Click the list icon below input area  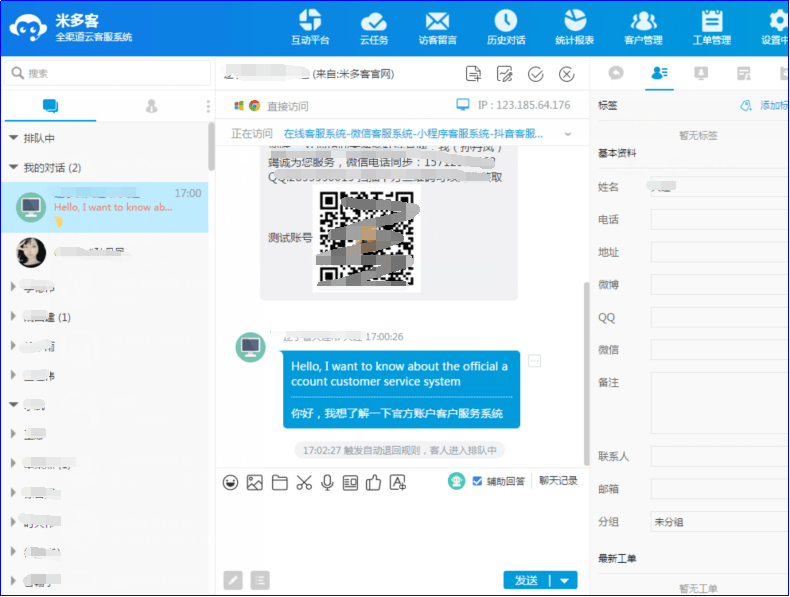(260, 580)
